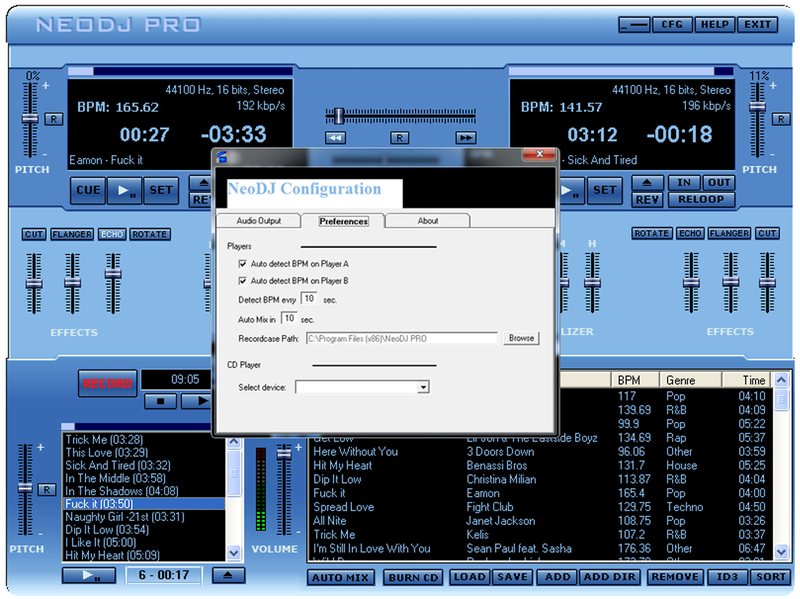Open the ID3 tag editor button
Viewport: 800px width, 599px height.
[x=728, y=577]
